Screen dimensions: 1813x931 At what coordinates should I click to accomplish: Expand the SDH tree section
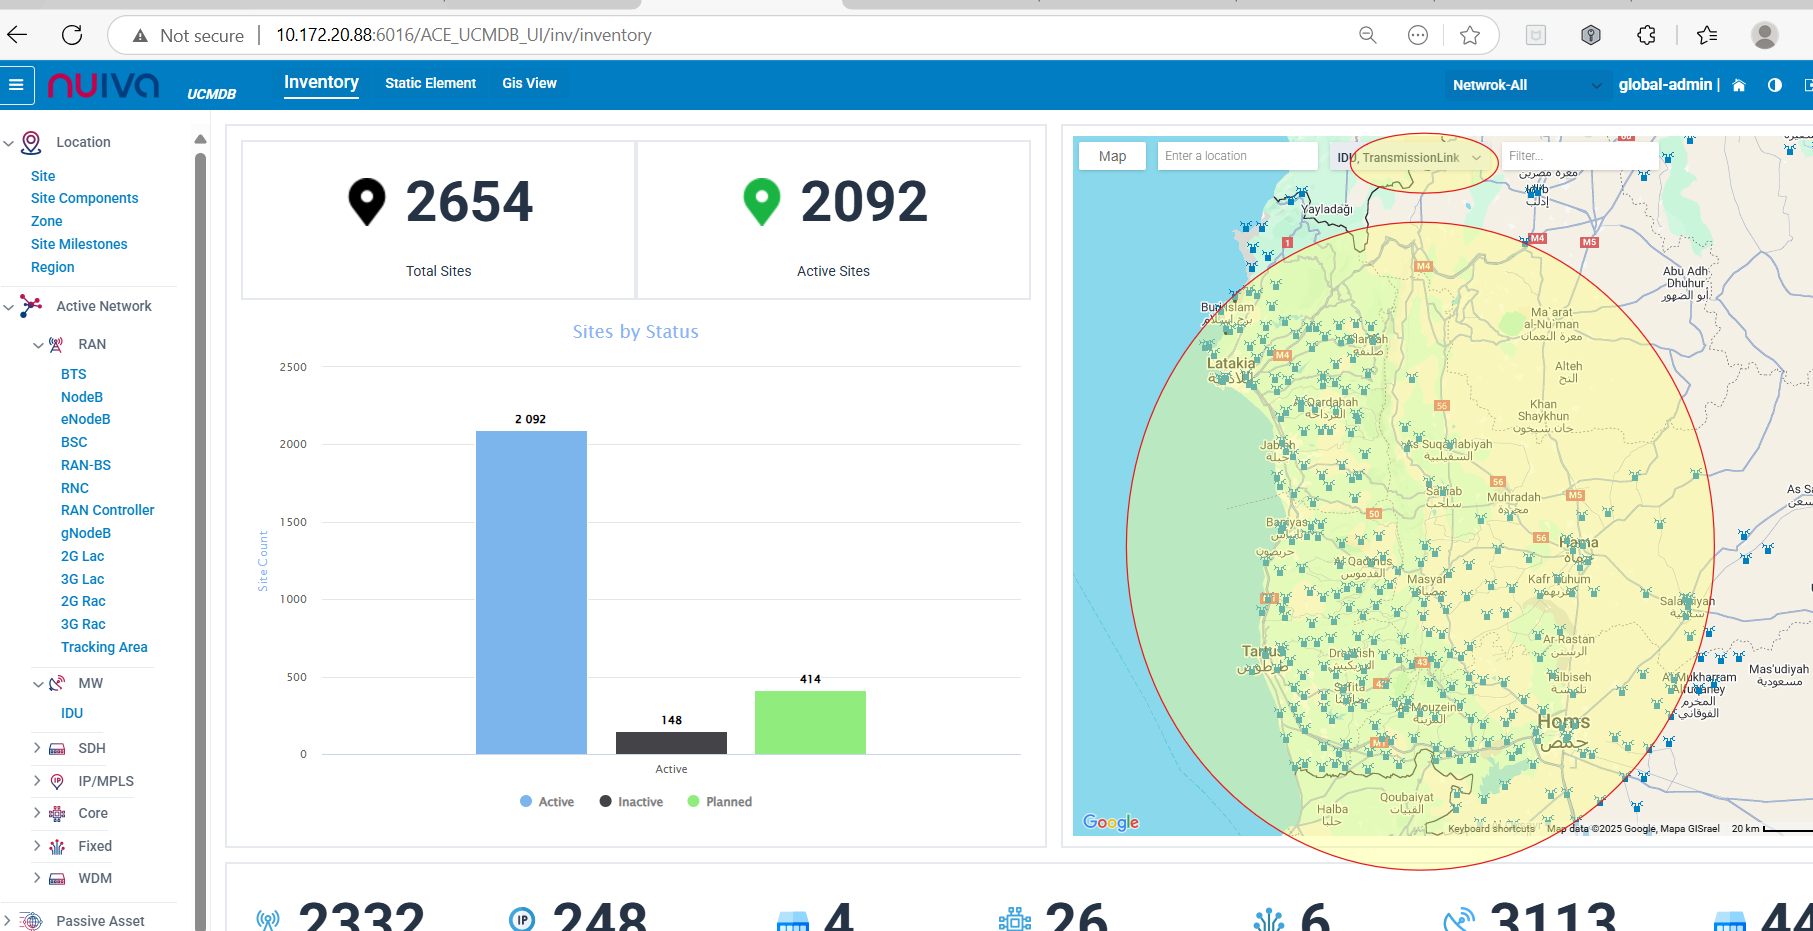(37, 748)
